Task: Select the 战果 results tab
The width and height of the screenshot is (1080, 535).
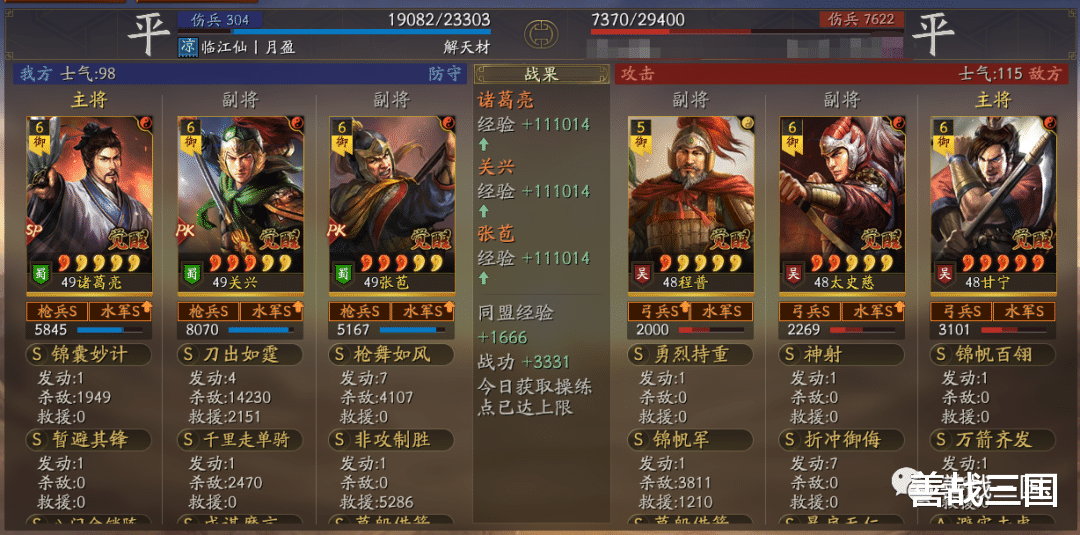Action: (541, 74)
